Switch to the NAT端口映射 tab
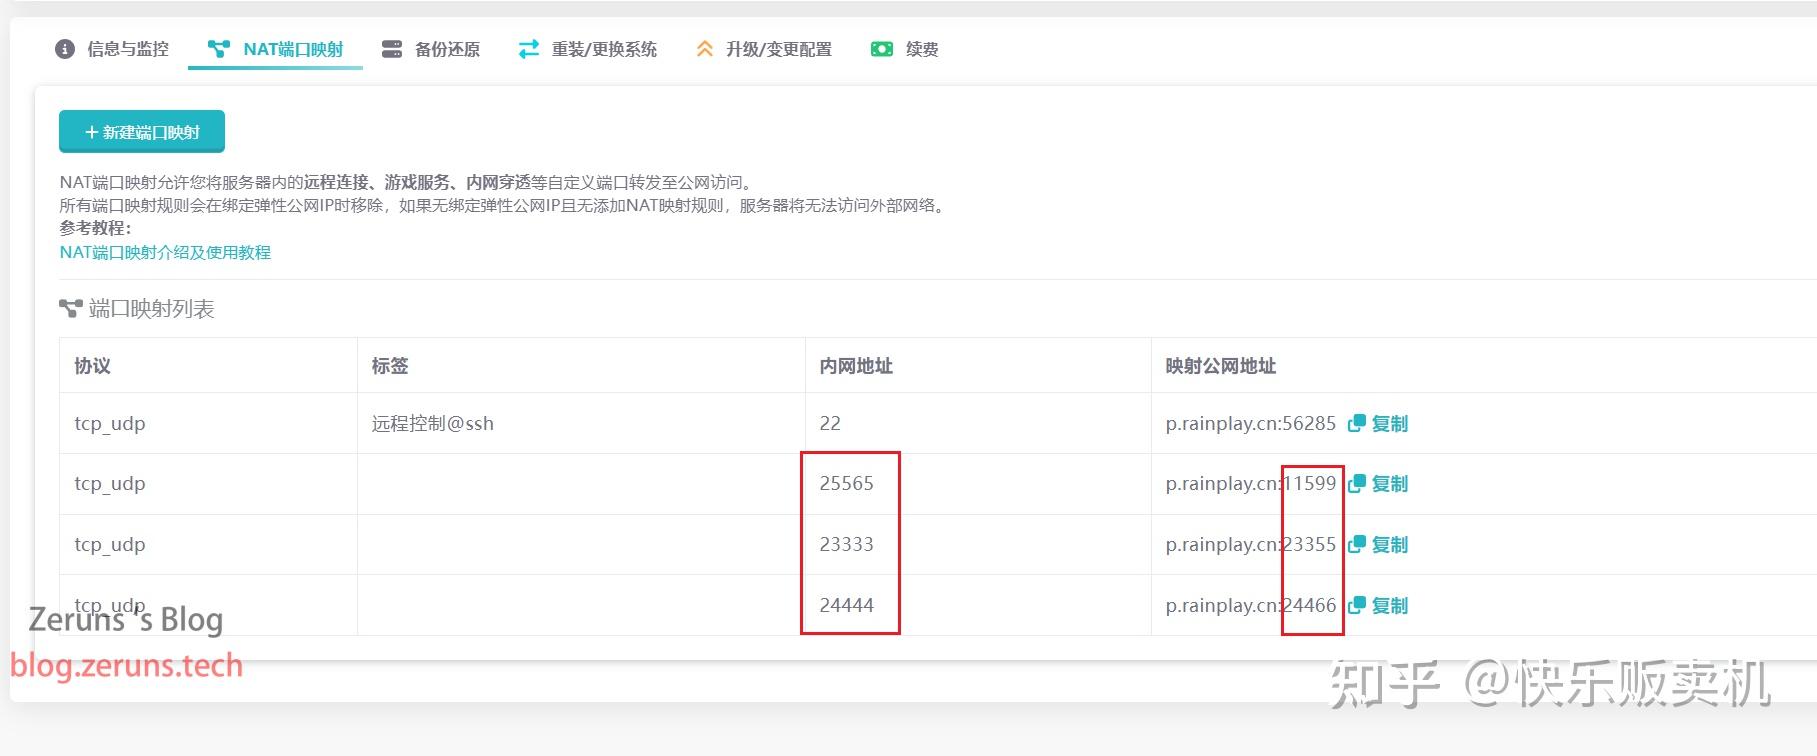The width and height of the screenshot is (1817, 756). coord(275,49)
